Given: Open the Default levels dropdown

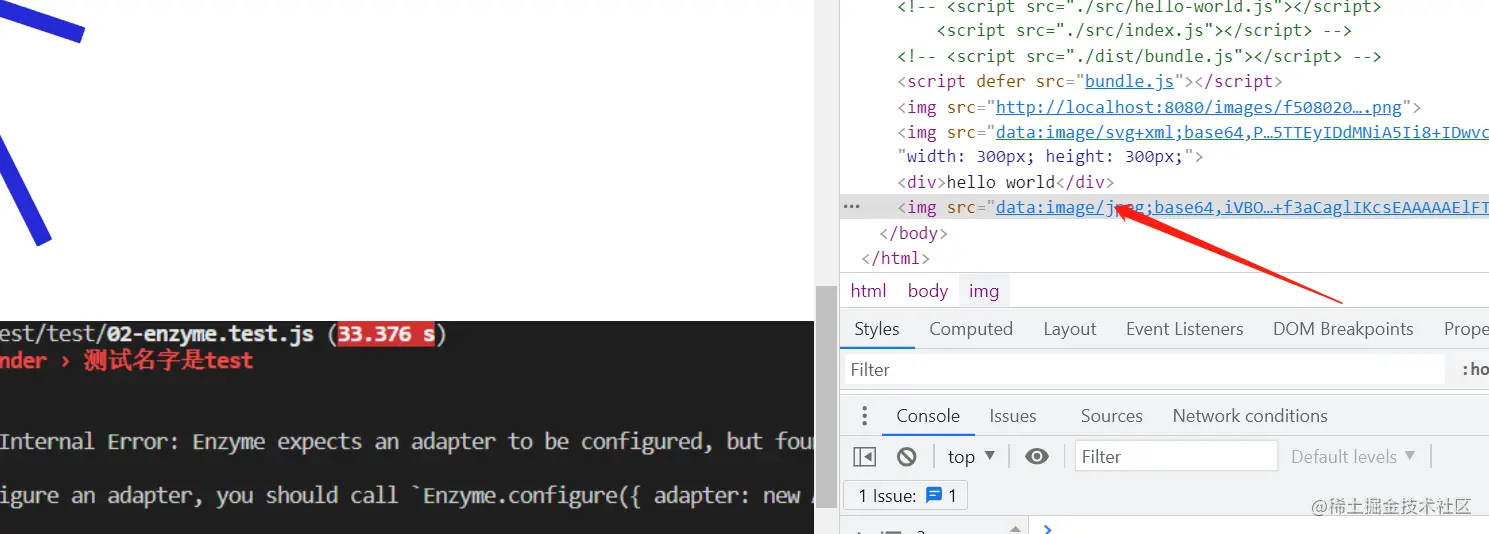Looking at the screenshot, I should point(1353,457).
